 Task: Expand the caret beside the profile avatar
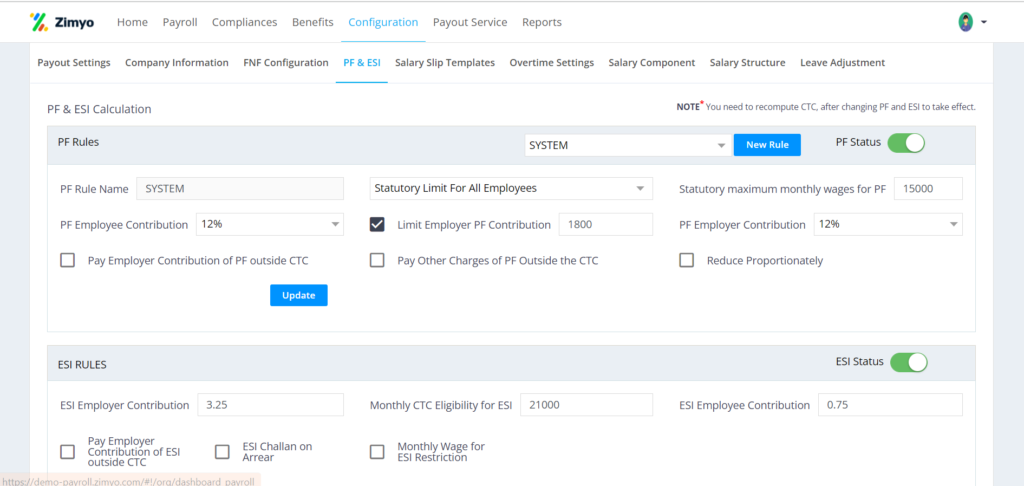pyautogui.click(x=984, y=22)
